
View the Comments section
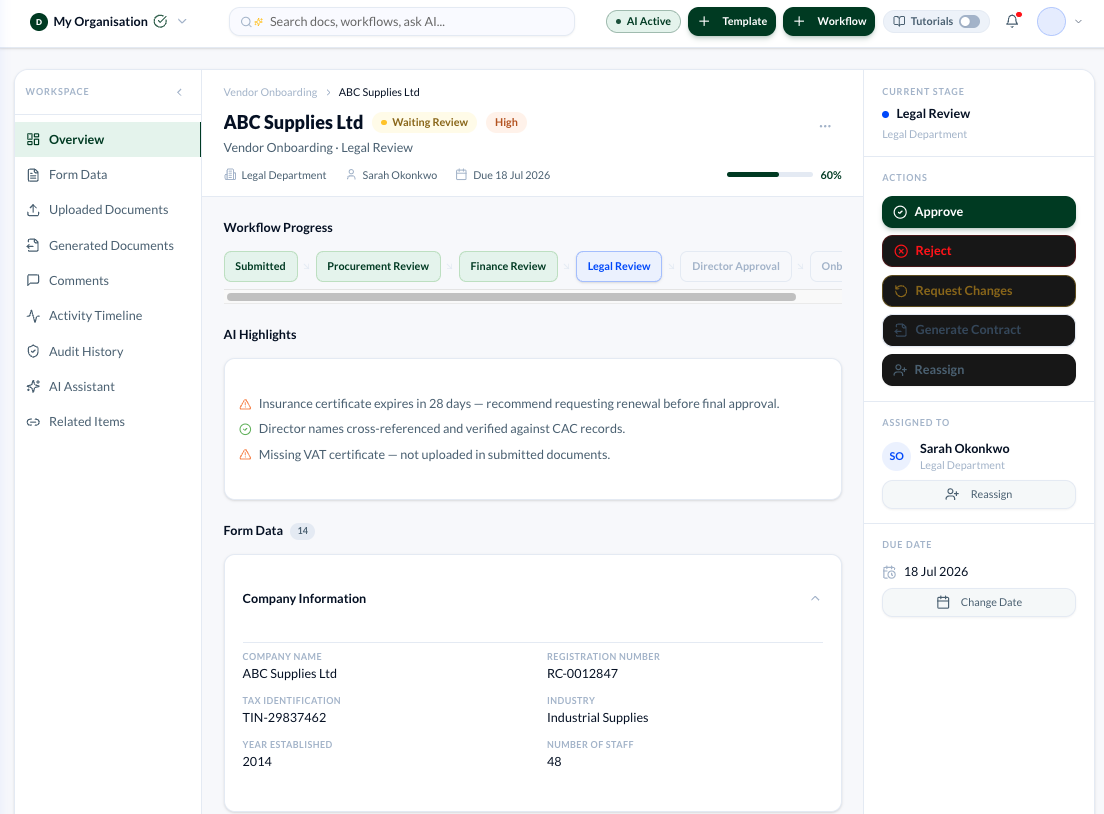108,280
